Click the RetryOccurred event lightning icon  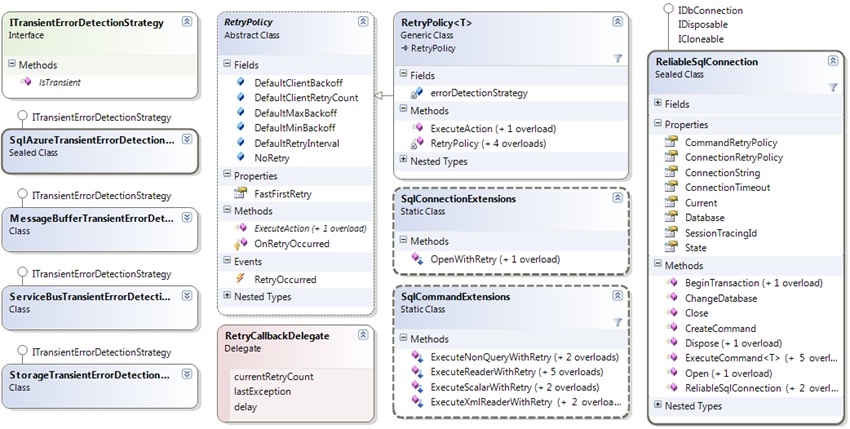click(x=240, y=279)
